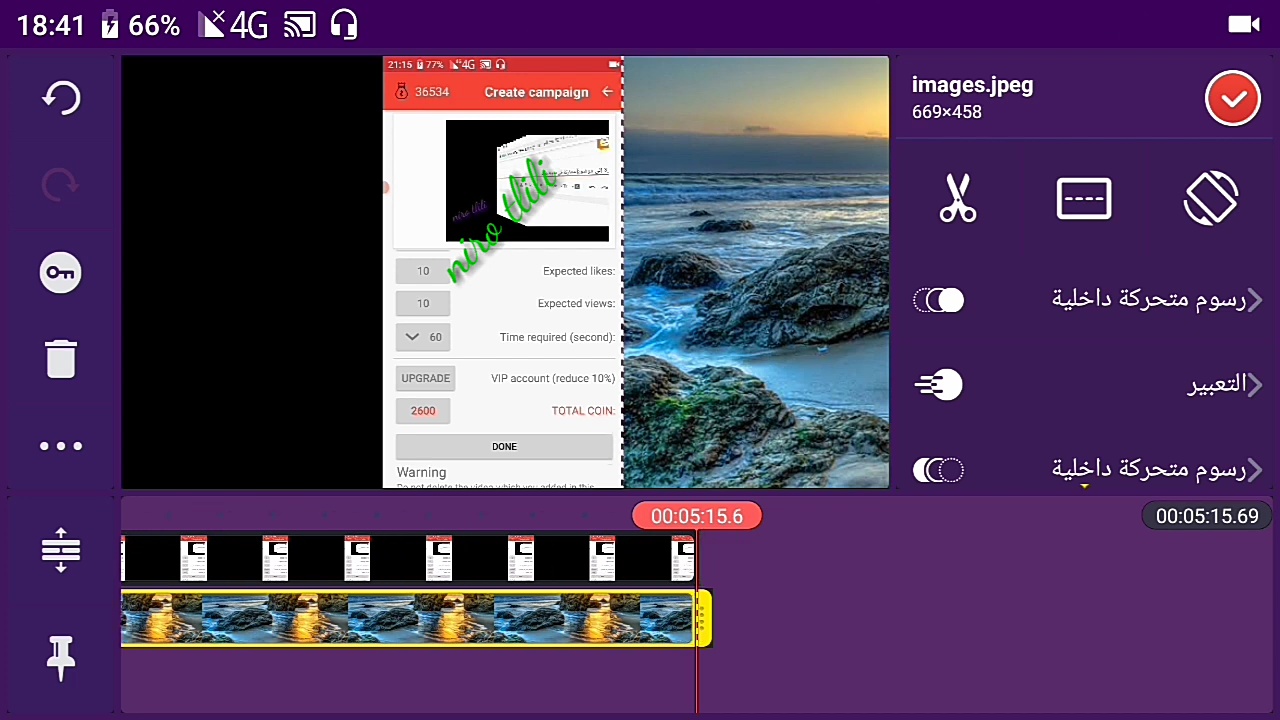Tap the camera icon in the top-right status bar
The height and width of the screenshot is (720, 1280).
pos(1244,24)
